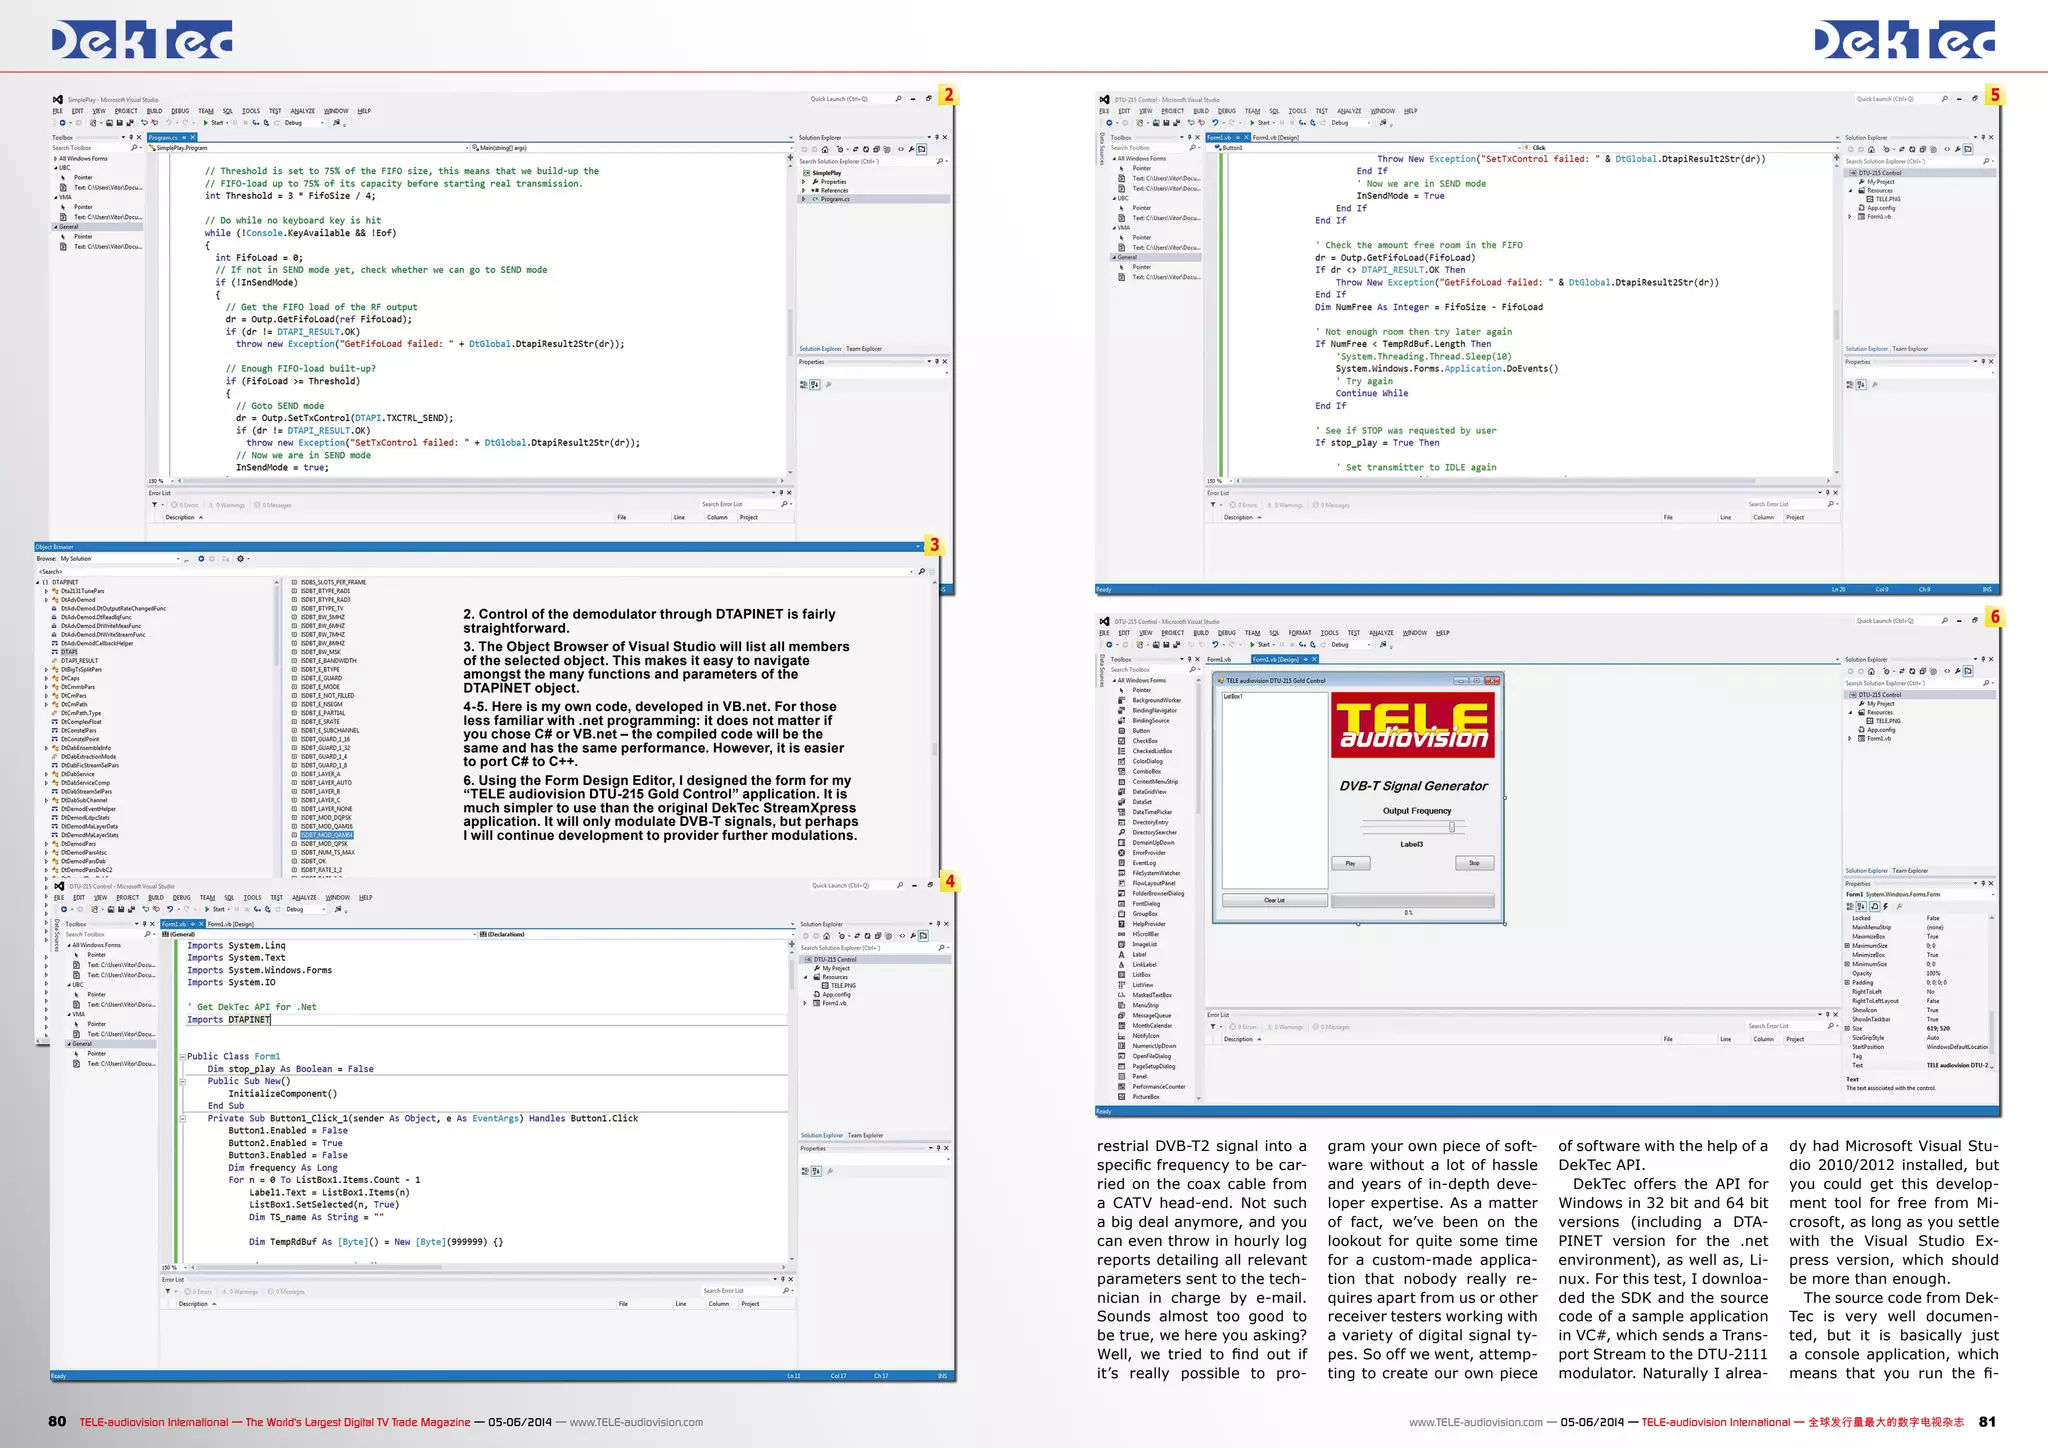Screen dimensions: 2048x1448
Task: Expand the MaximumSize property row
Action: [x=1848, y=946]
